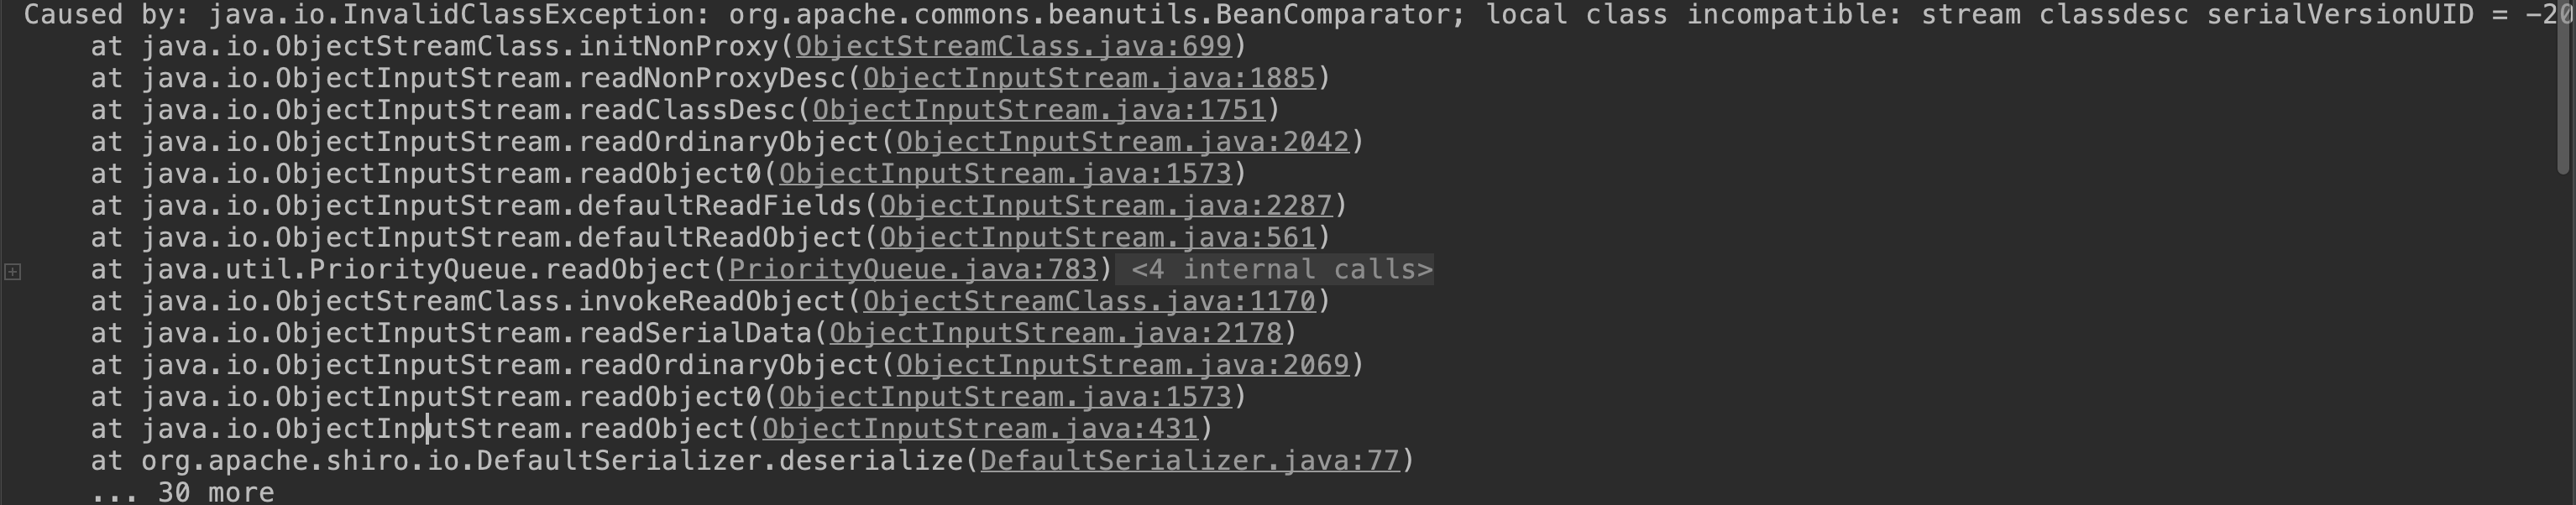Viewport: 2576px width, 505px height.
Task: Click 'java.io.ObjectInputStream.defaultReadObject' text
Action: 501,238
